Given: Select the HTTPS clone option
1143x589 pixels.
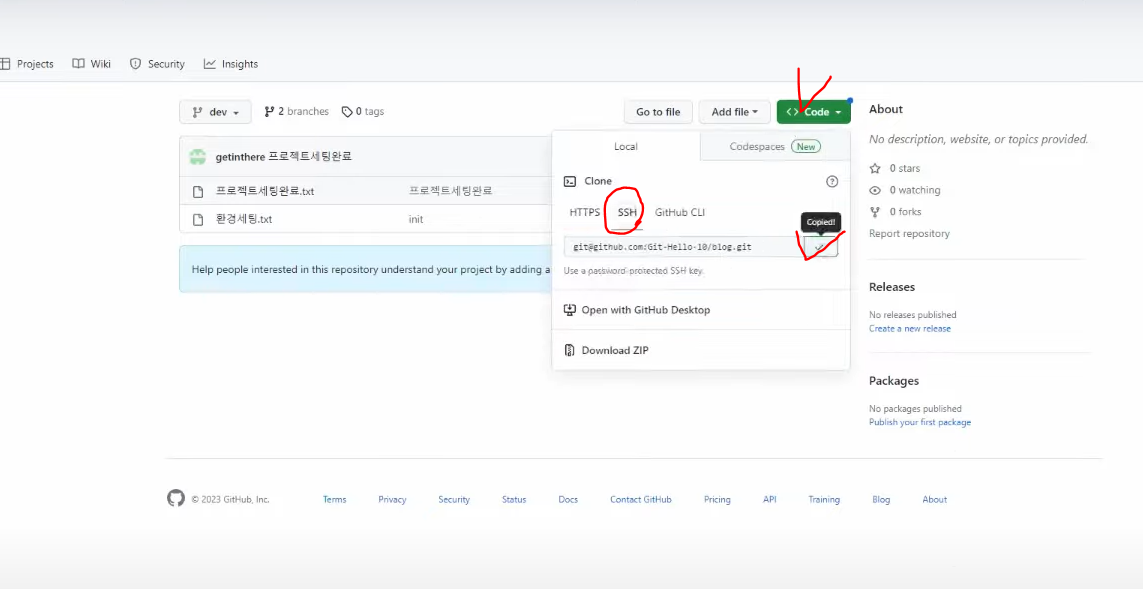Looking at the screenshot, I should pos(585,213).
